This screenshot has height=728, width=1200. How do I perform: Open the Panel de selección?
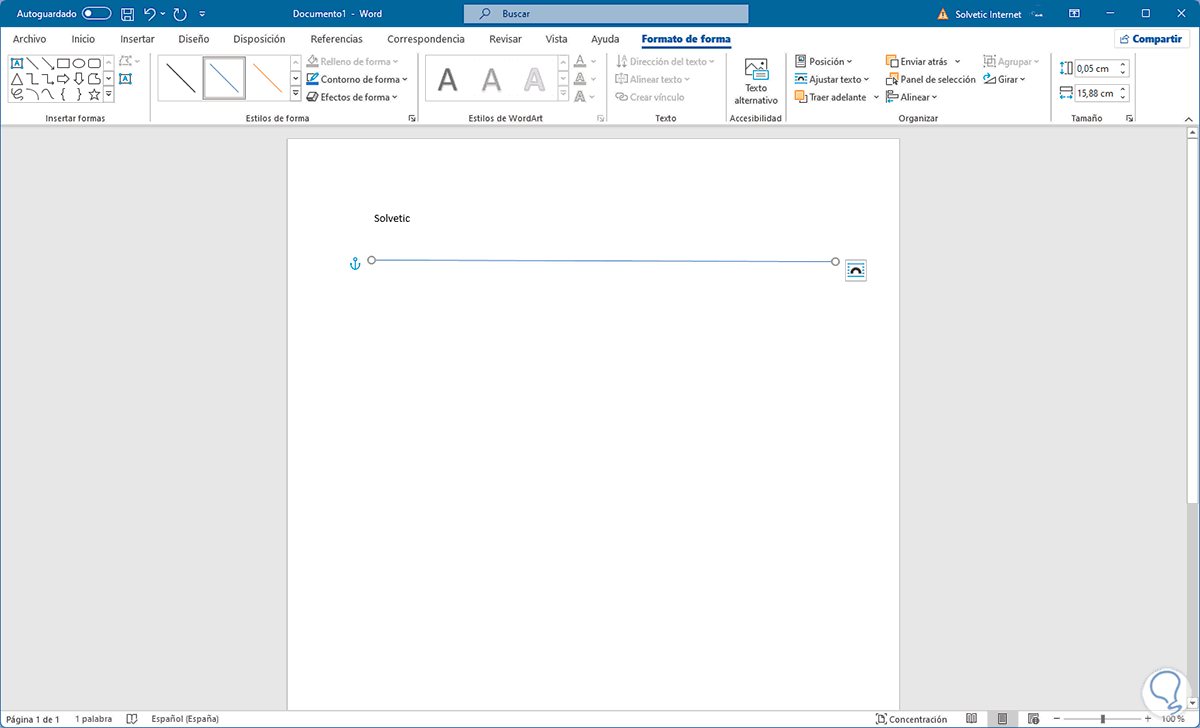tap(930, 79)
